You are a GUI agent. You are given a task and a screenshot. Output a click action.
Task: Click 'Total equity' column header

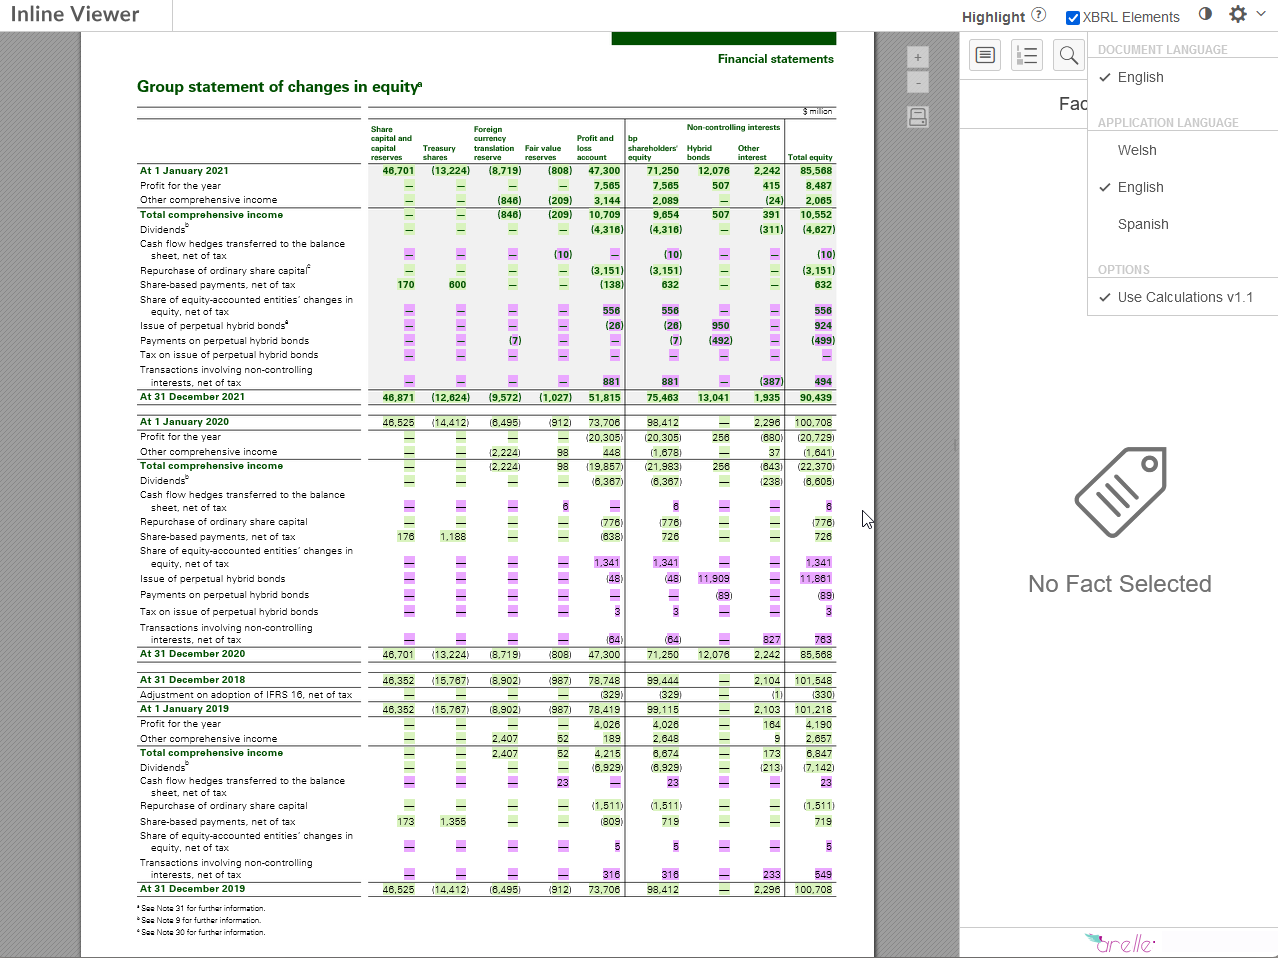[810, 157]
